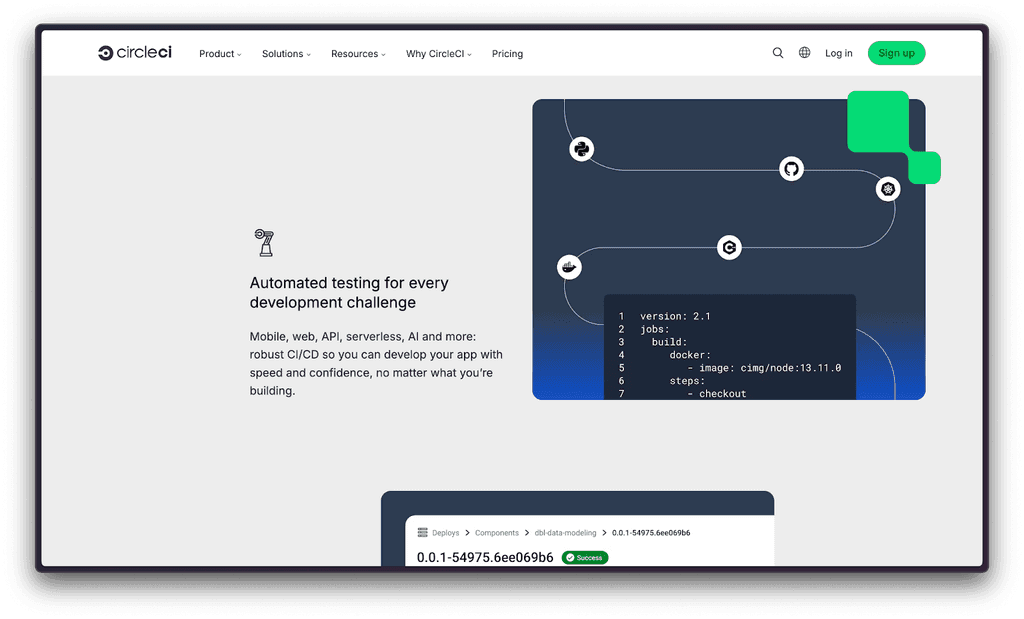Click the robot arm illustration icon
Screen dimensions: 1024x619
click(x=264, y=242)
